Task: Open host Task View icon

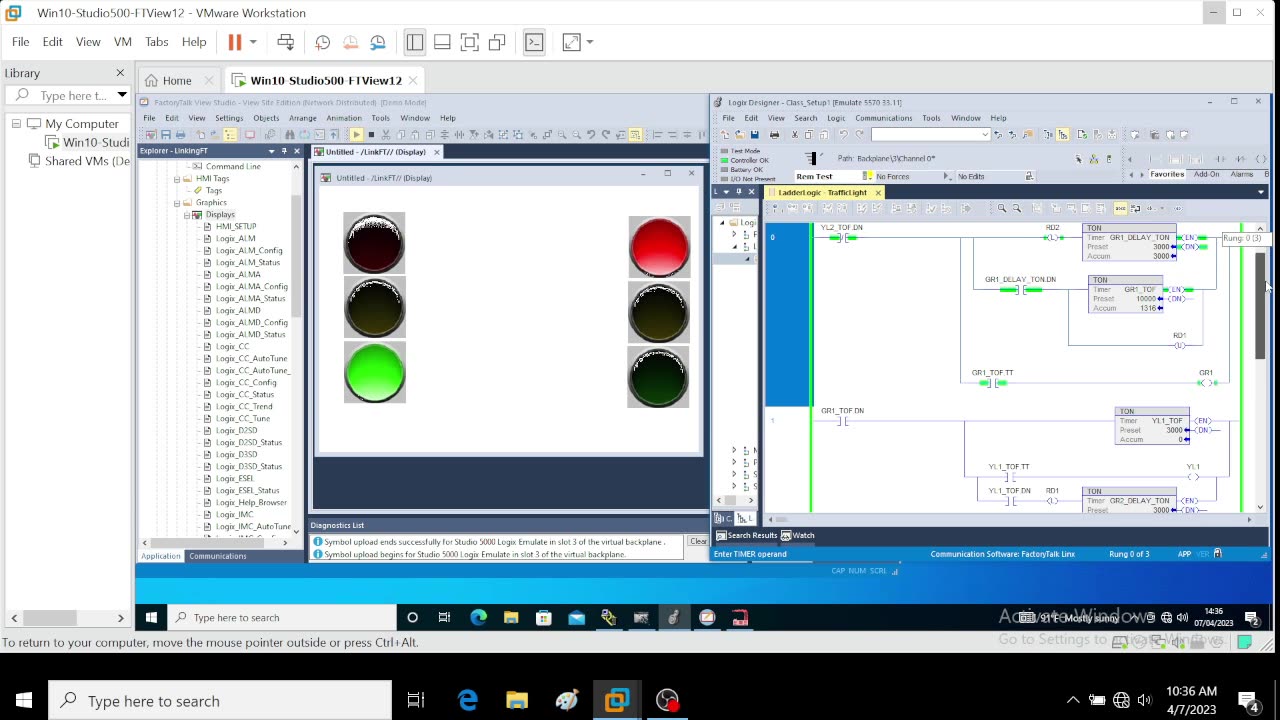Action: pos(416,701)
